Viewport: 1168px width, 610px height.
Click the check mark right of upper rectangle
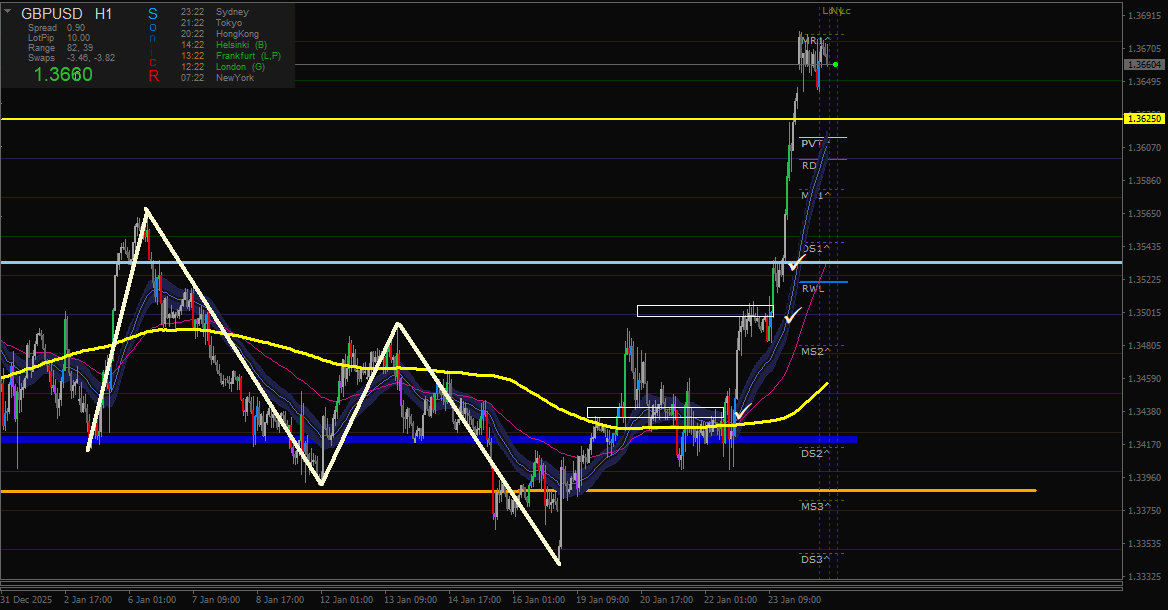click(x=793, y=315)
